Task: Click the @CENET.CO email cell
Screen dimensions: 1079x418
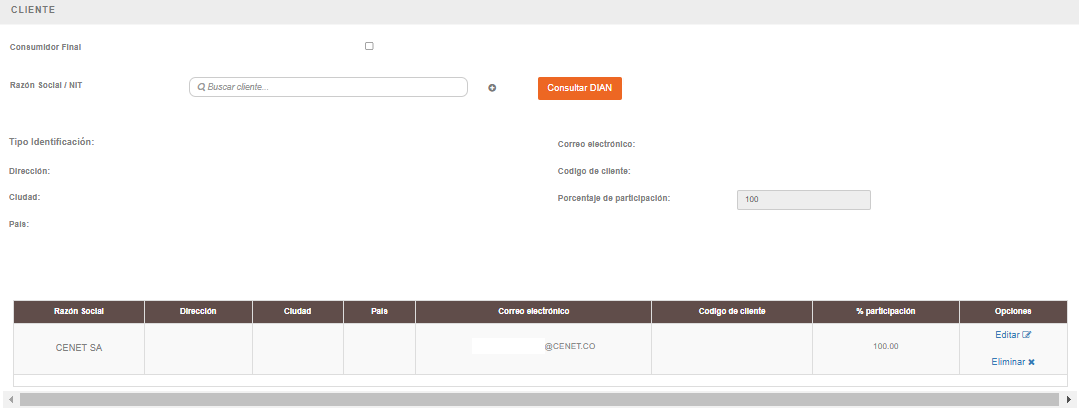Action: pyautogui.click(x=533, y=347)
